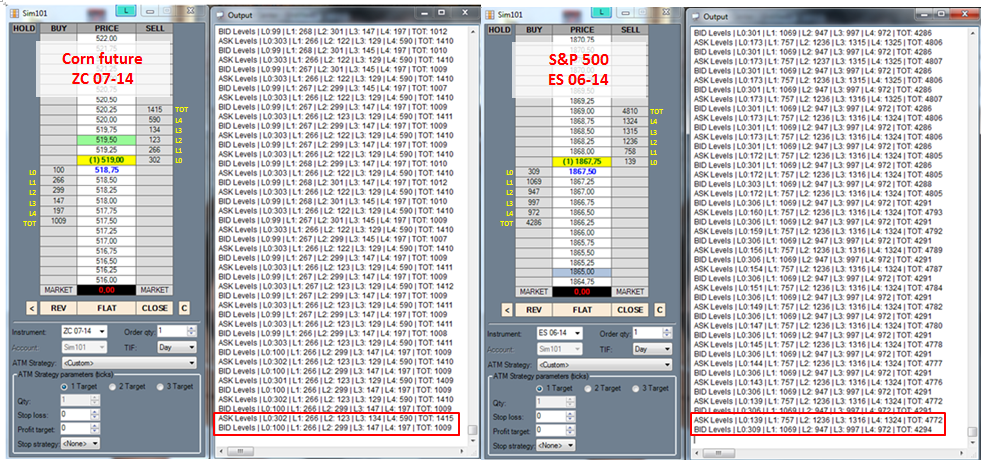Click the green L button in S&P SuperDOM title
Screen dimensions: 983x464
point(602,11)
